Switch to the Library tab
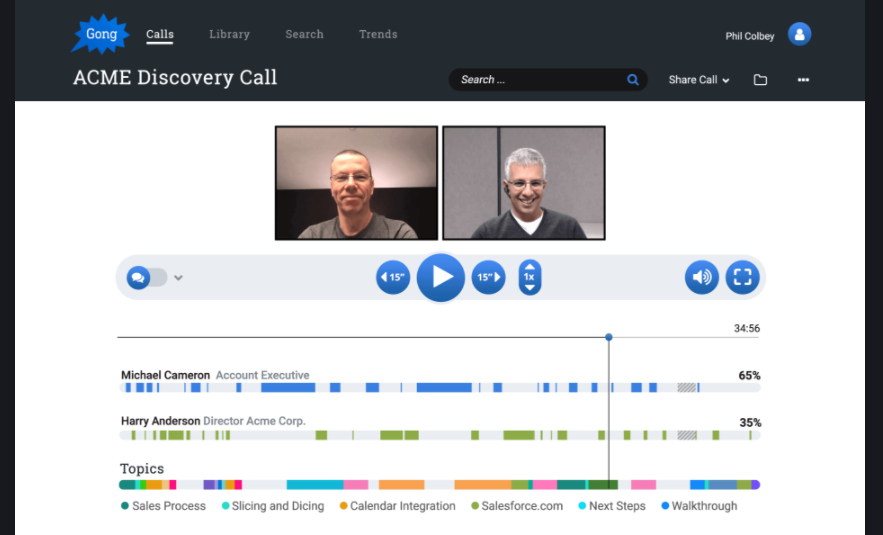The width and height of the screenshot is (883, 535). coord(229,34)
